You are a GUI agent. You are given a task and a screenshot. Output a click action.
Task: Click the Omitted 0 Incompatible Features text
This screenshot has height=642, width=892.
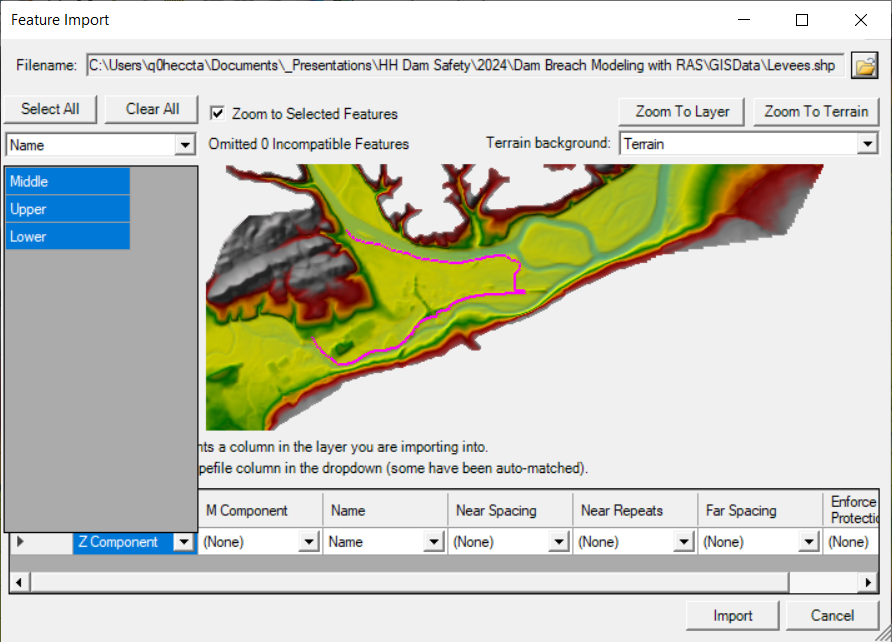point(308,144)
